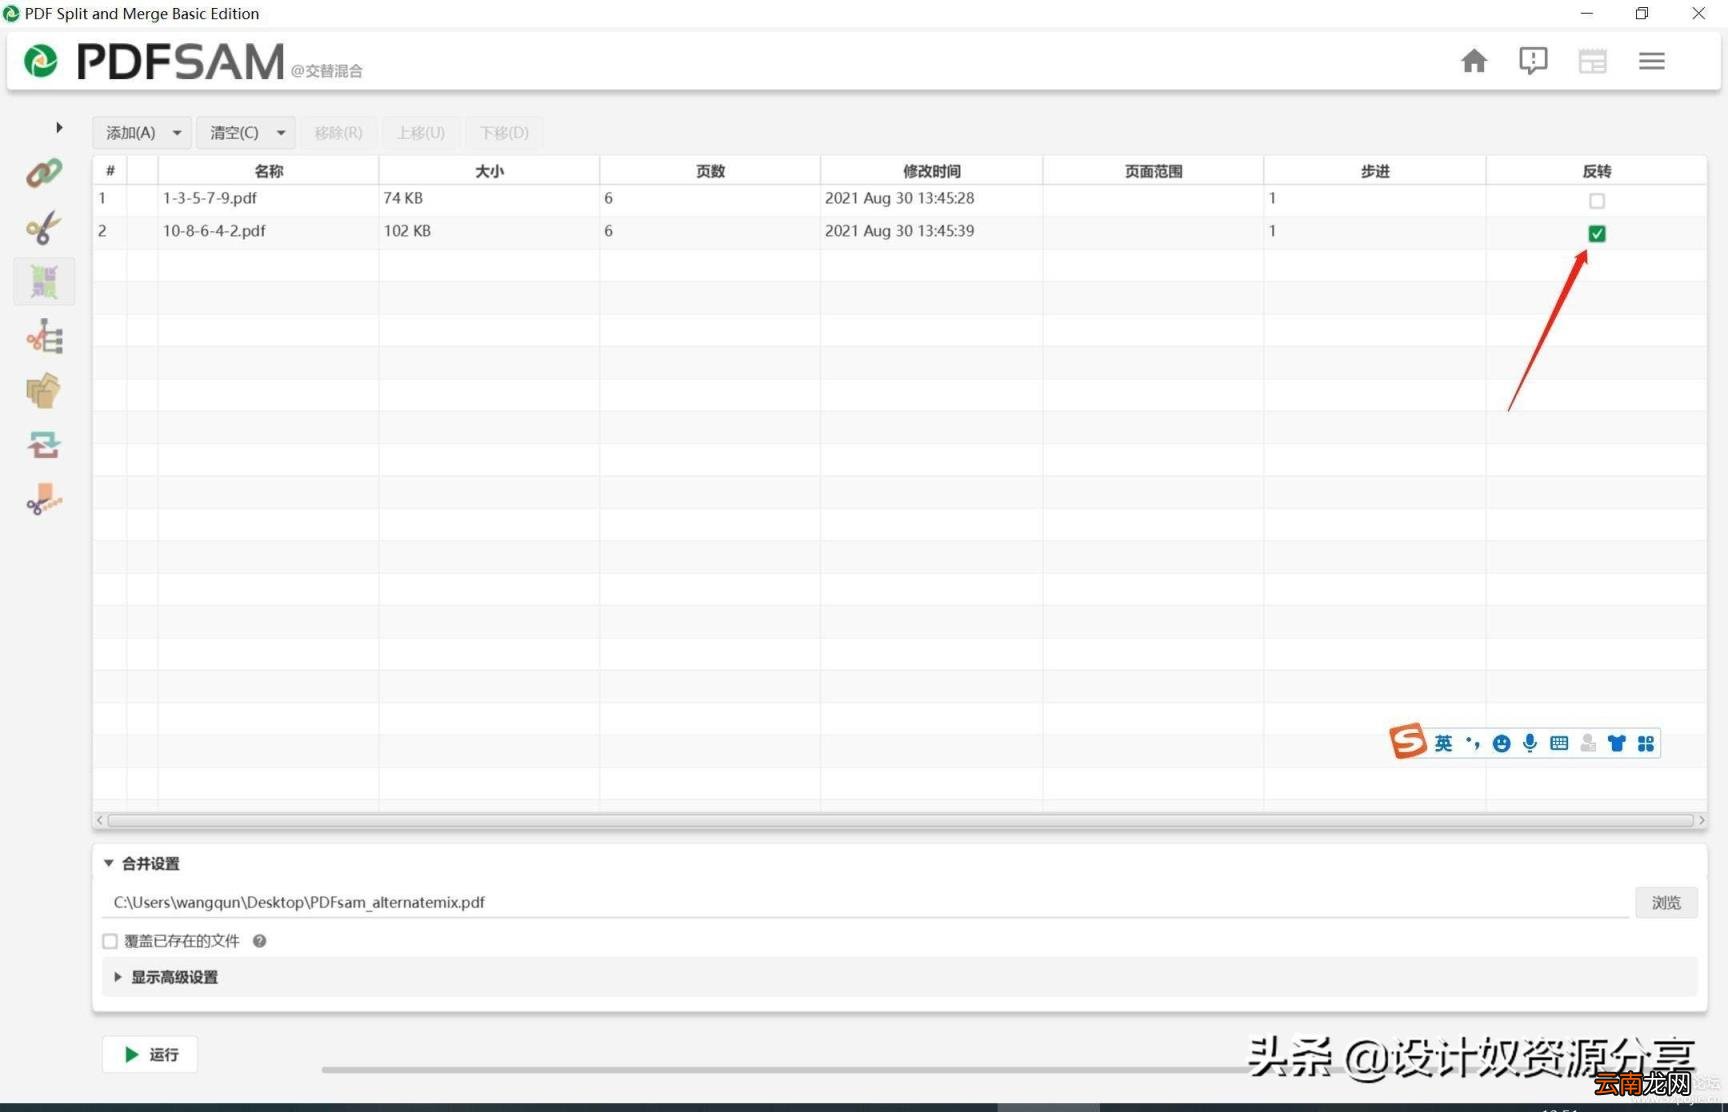Open Split by bookmarks tool
Image resolution: width=1728 pixels, height=1112 pixels.
point(44,337)
